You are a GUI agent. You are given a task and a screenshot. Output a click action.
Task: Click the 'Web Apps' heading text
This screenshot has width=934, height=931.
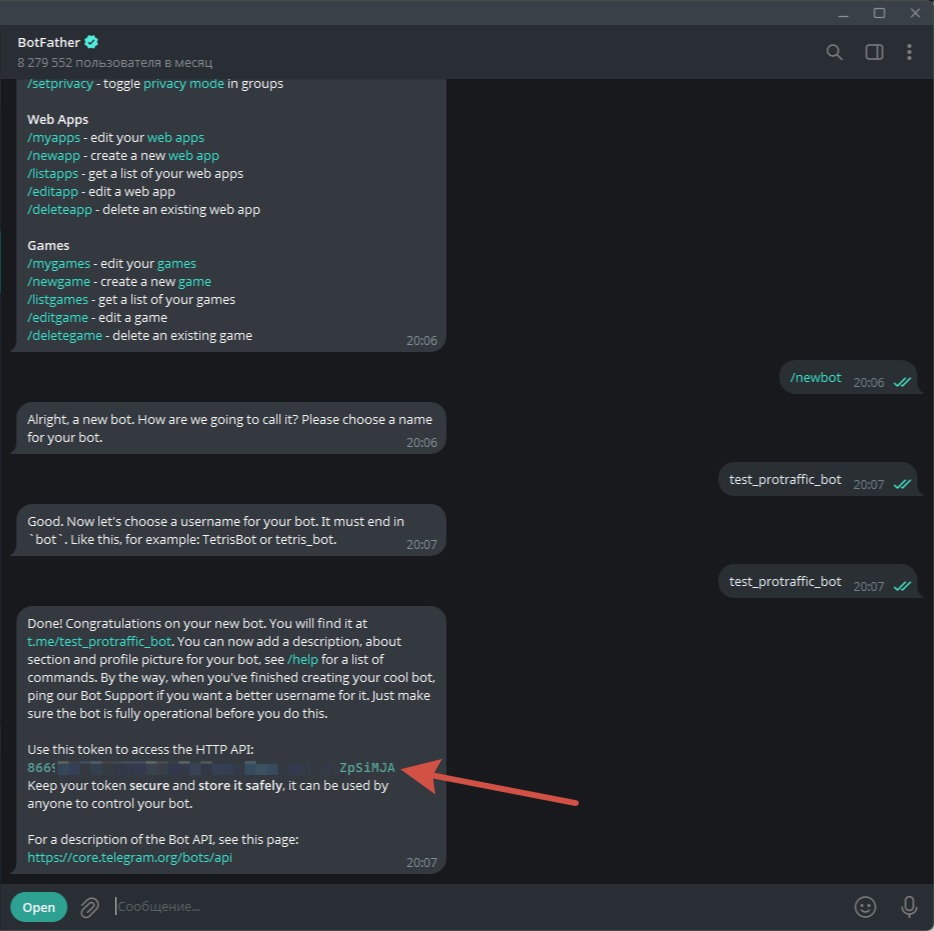point(58,120)
